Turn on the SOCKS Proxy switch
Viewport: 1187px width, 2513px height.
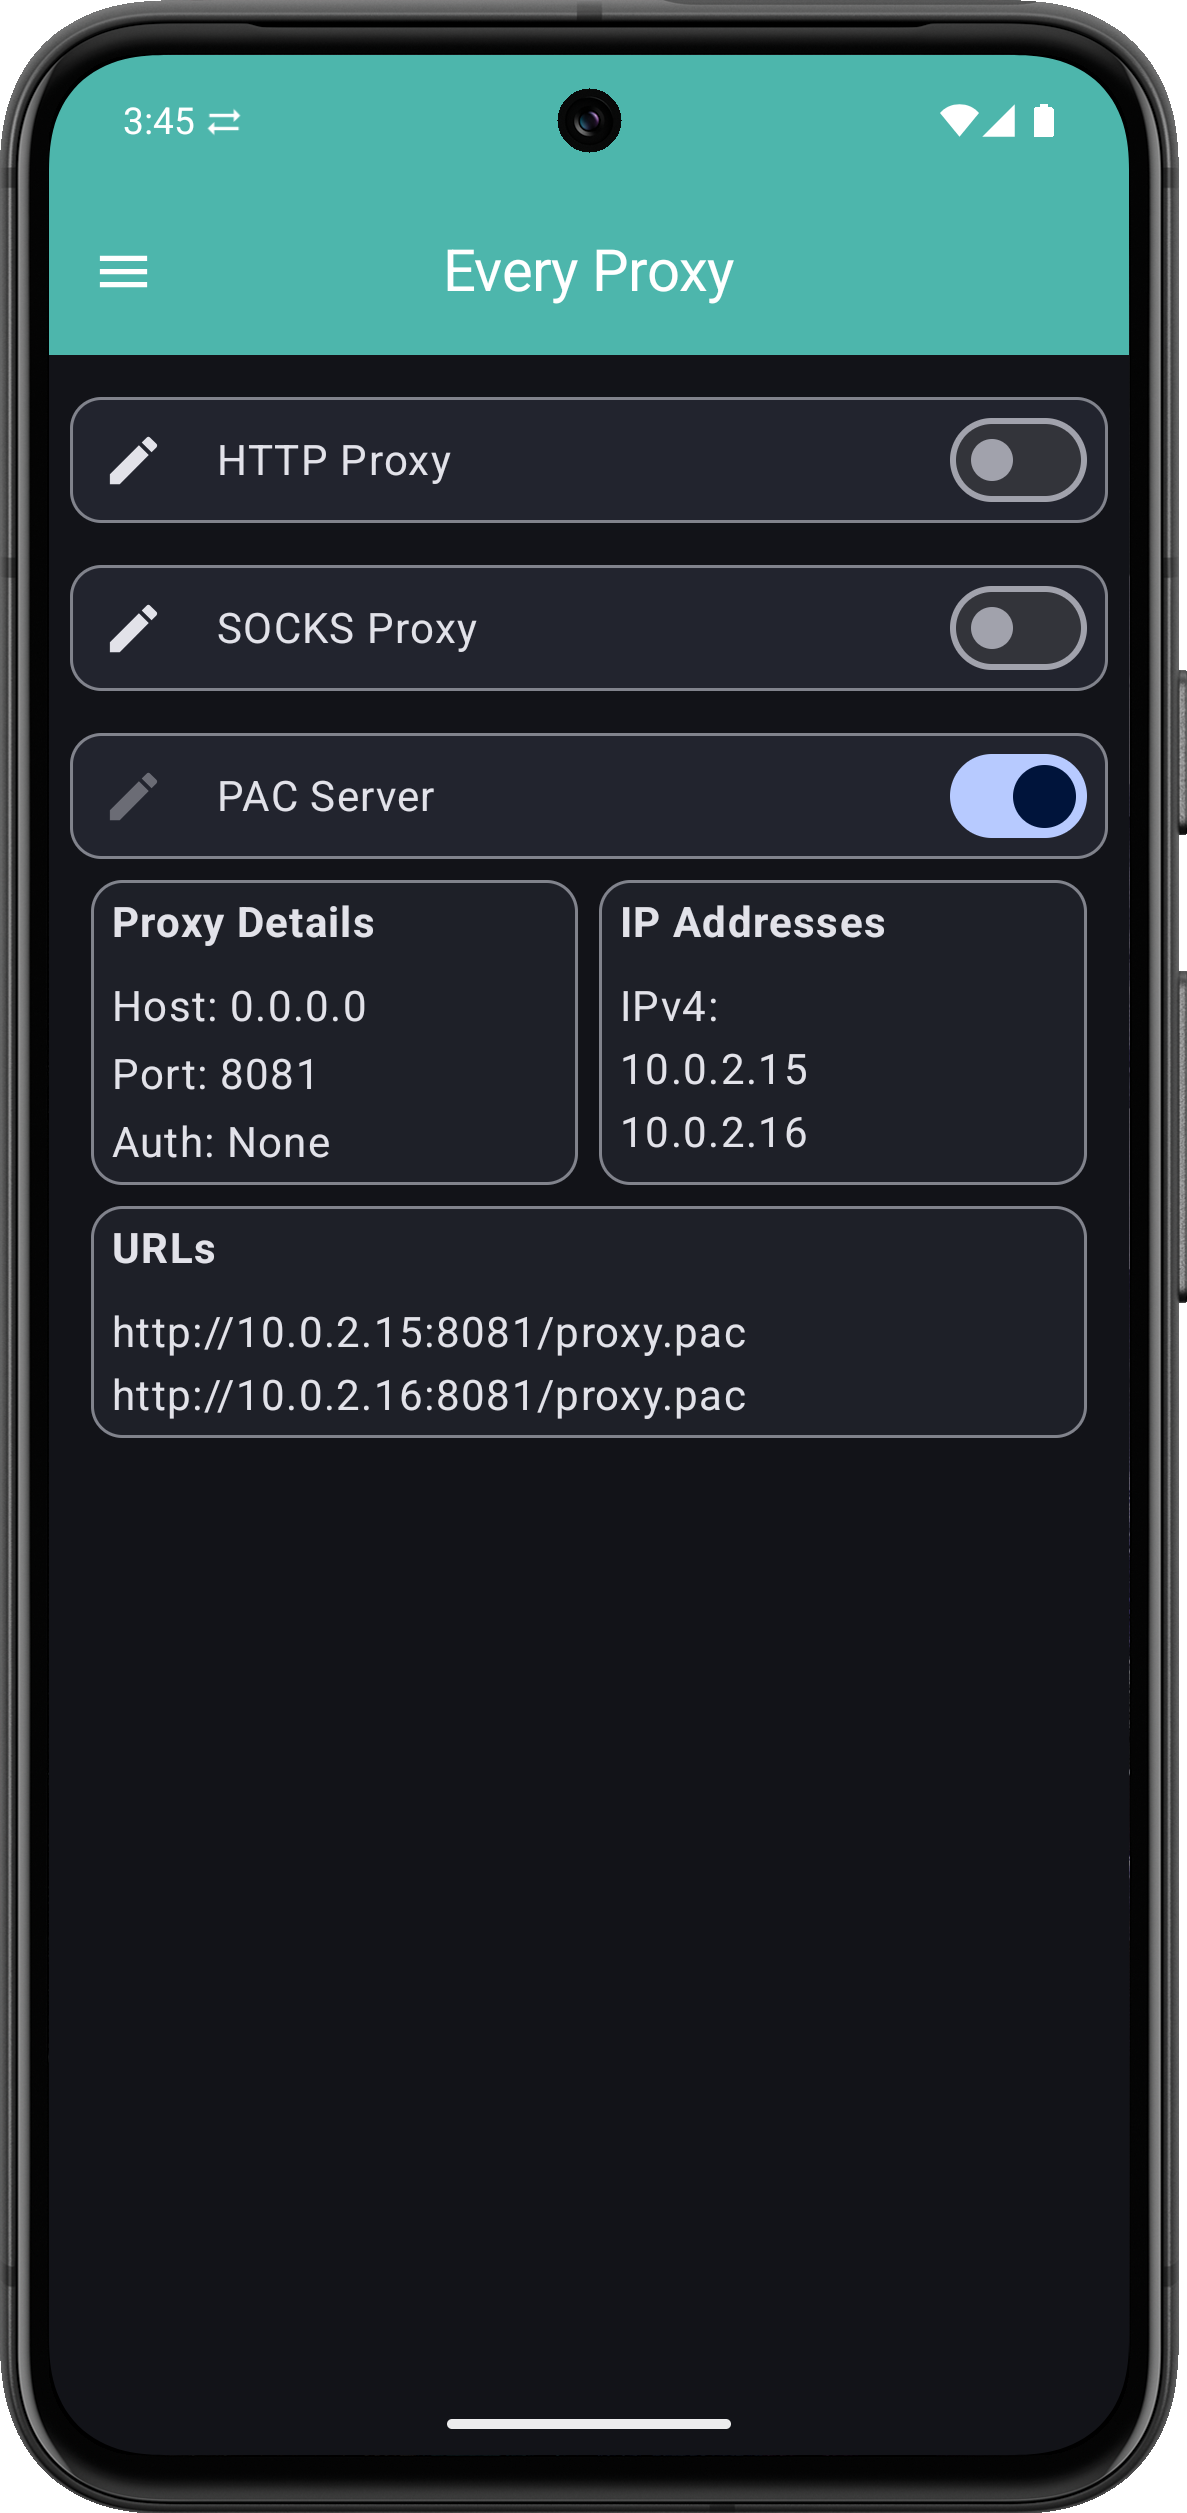tap(1017, 629)
